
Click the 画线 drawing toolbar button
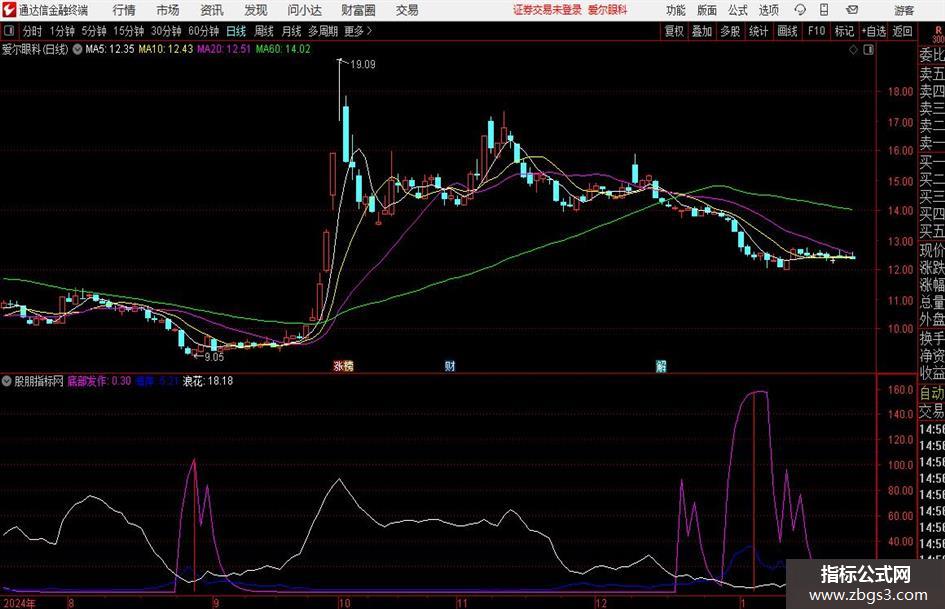pyautogui.click(x=787, y=31)
